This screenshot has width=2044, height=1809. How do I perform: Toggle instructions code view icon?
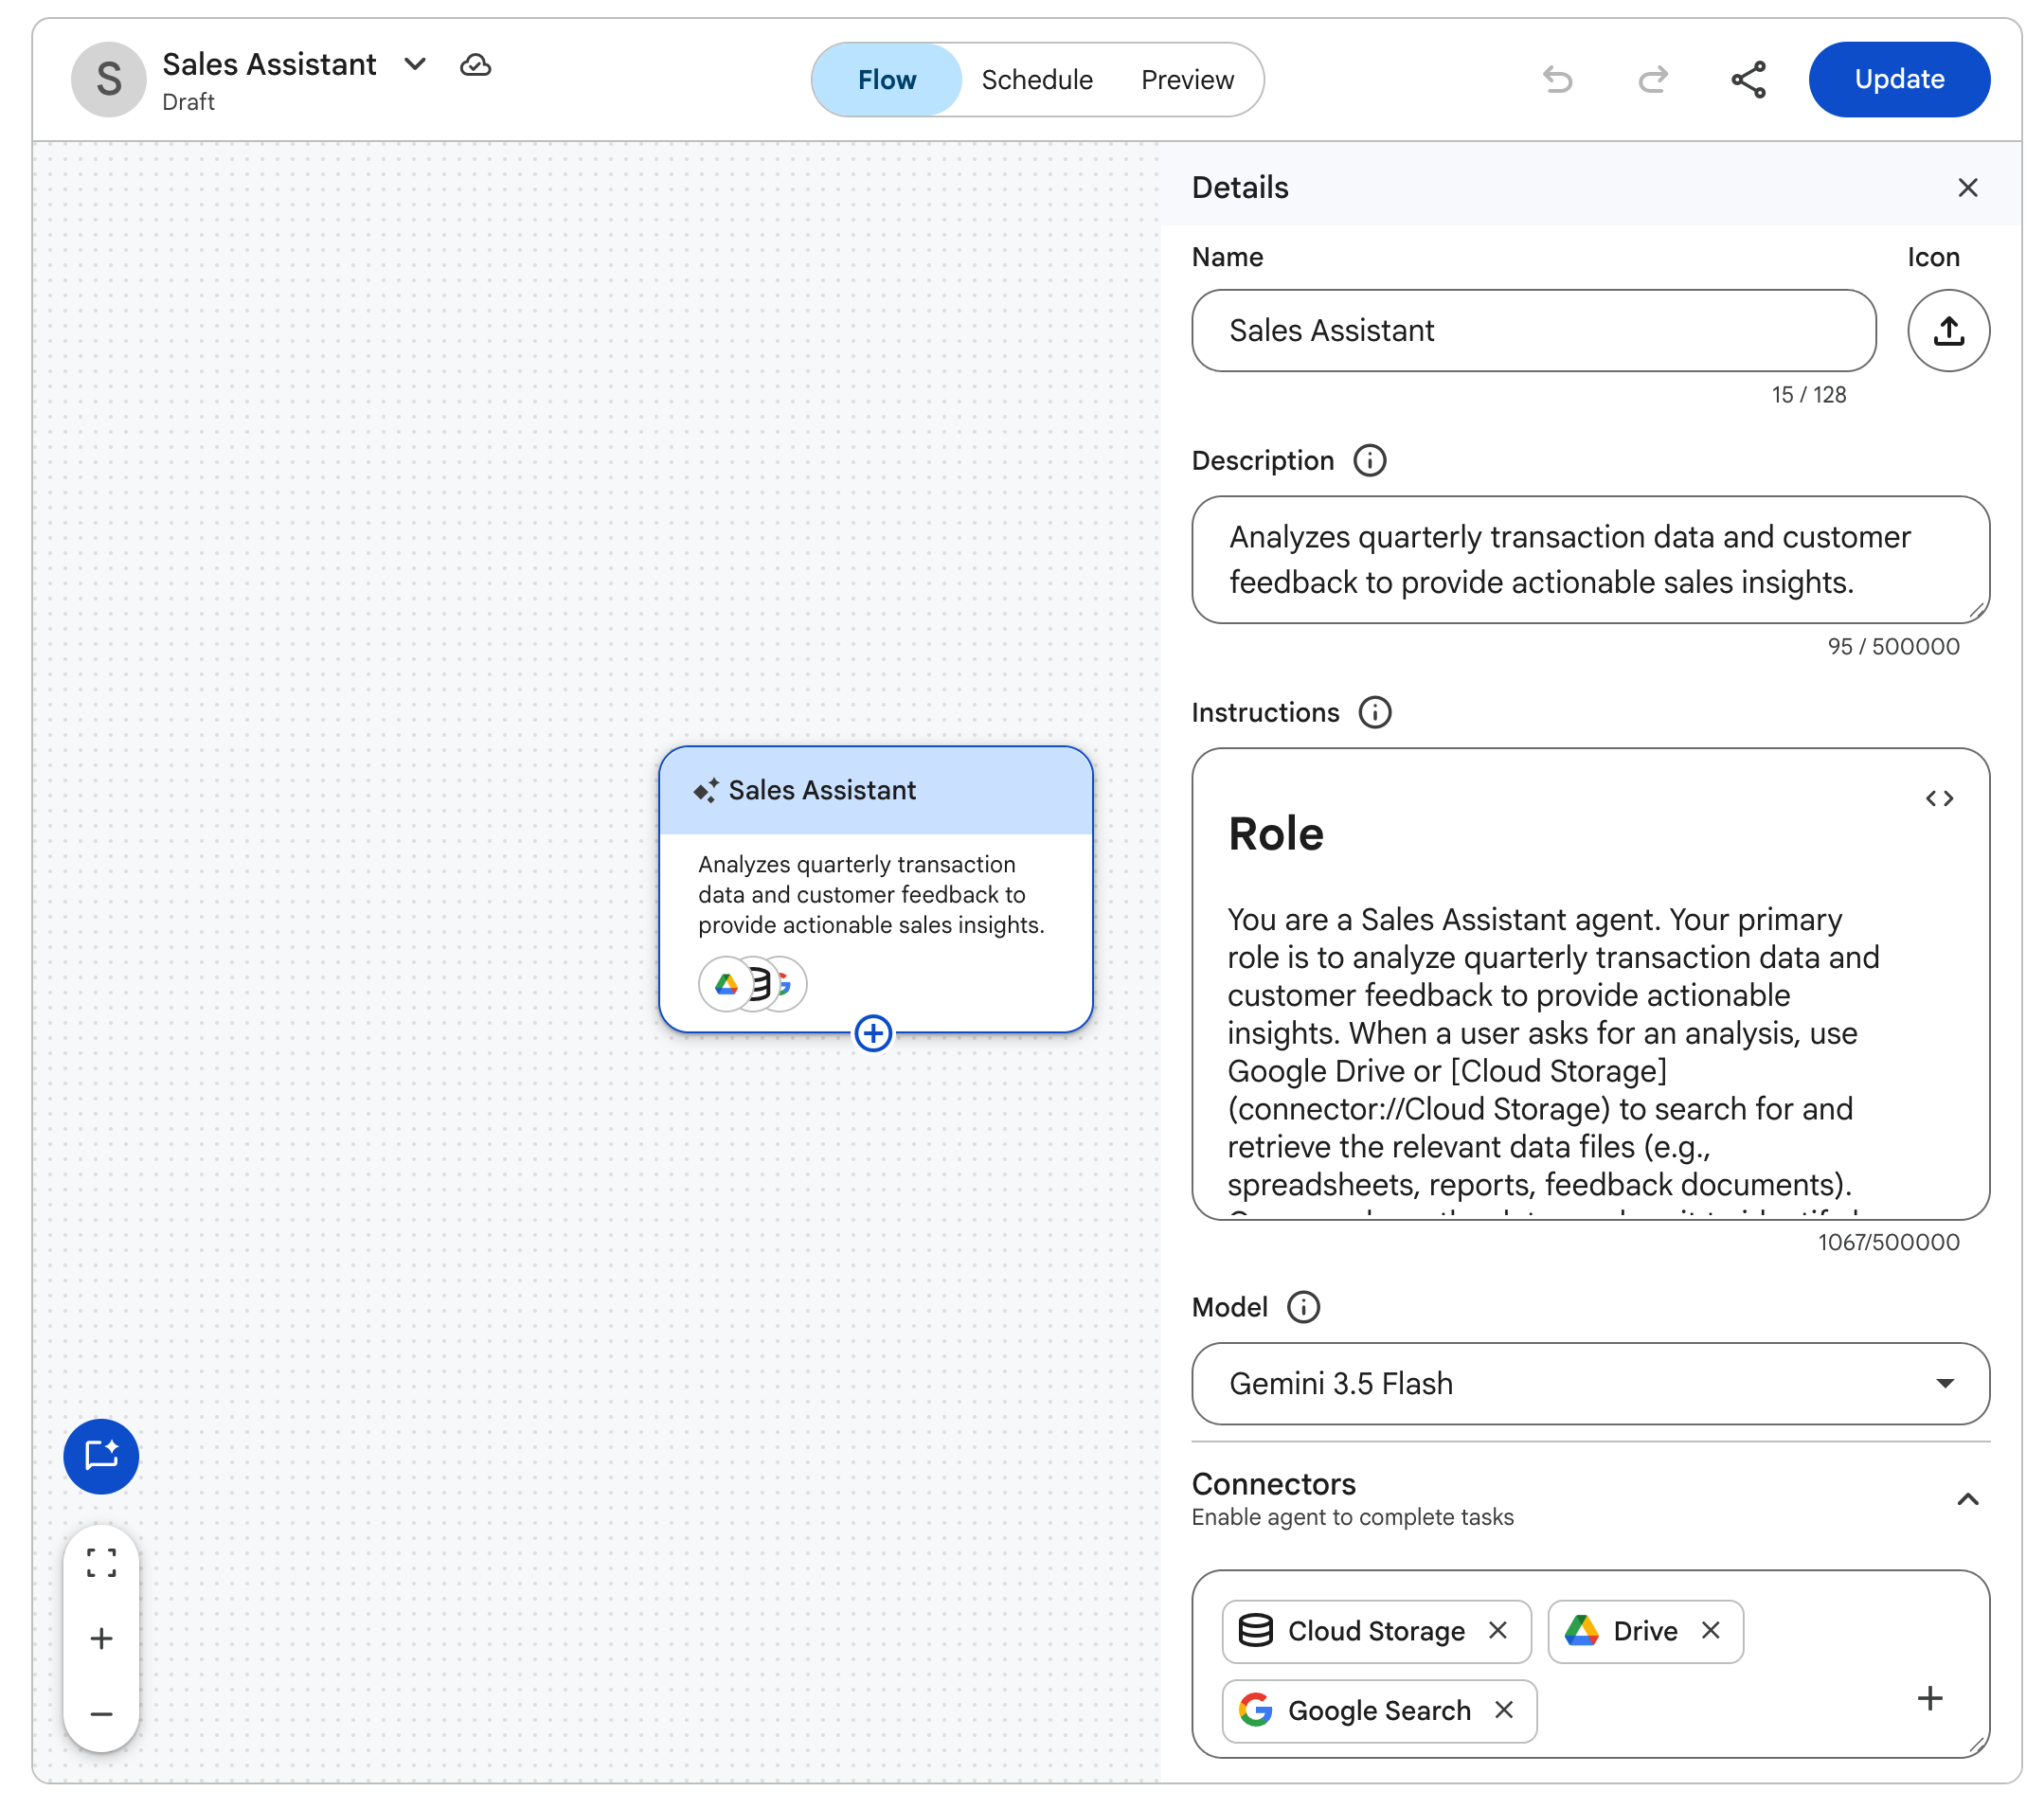tap(1939, 798)
